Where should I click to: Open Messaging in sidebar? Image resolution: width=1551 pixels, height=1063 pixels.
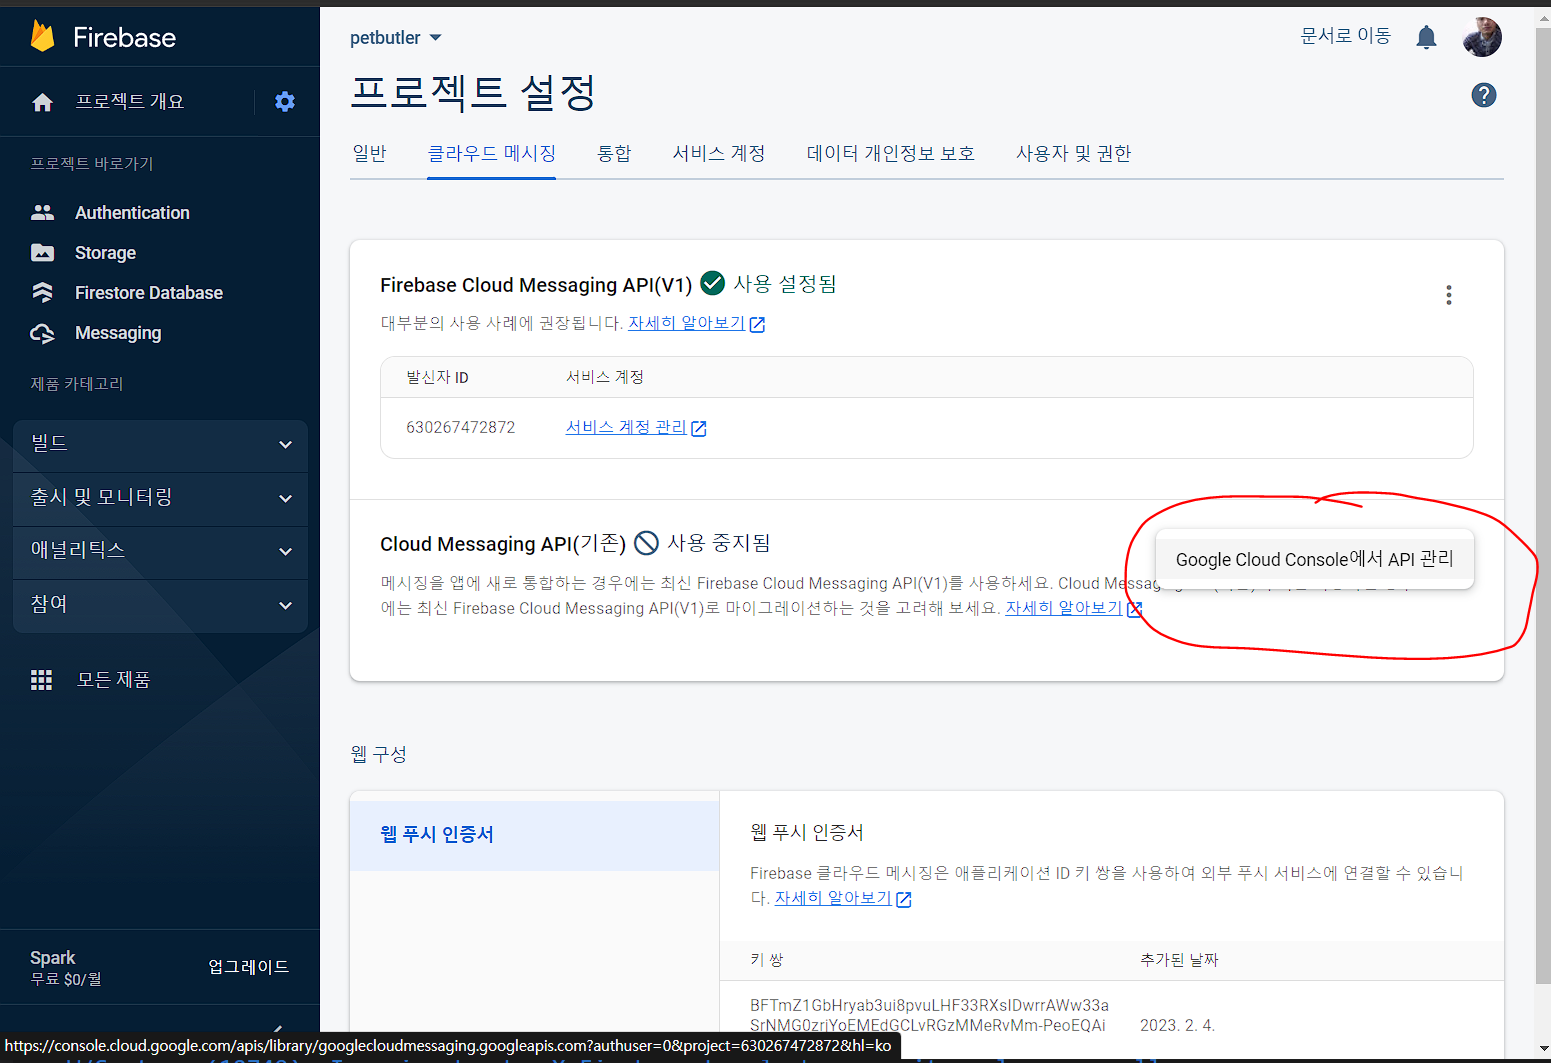coord(118,333)
